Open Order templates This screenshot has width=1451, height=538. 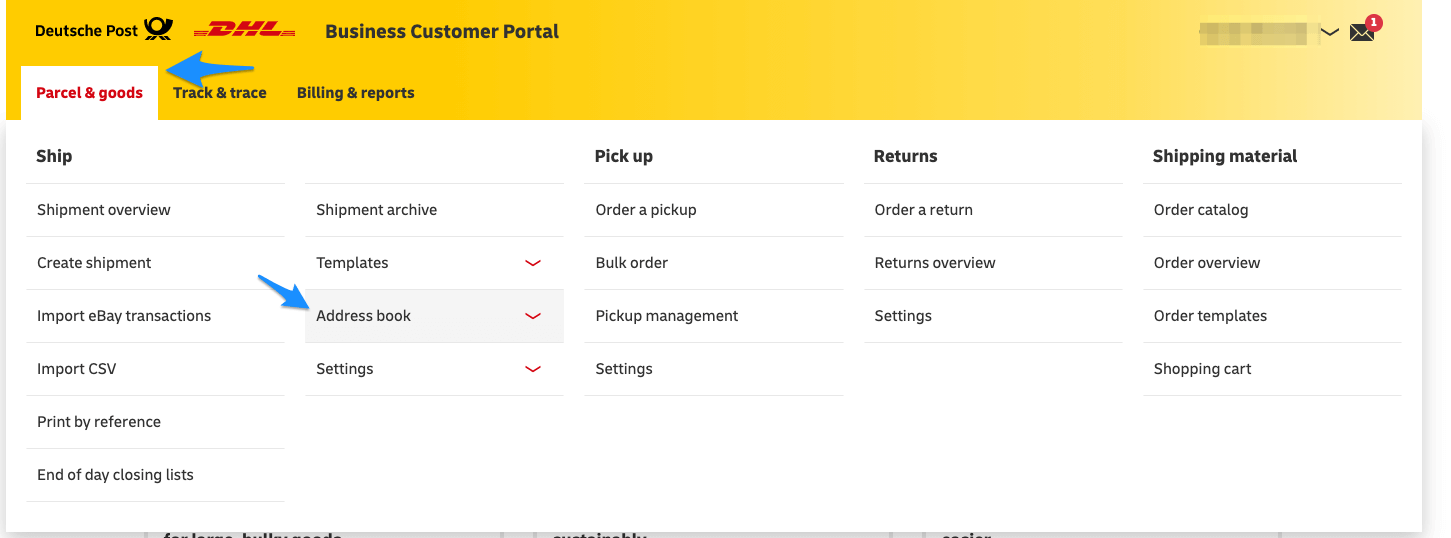click(1272, 316)
